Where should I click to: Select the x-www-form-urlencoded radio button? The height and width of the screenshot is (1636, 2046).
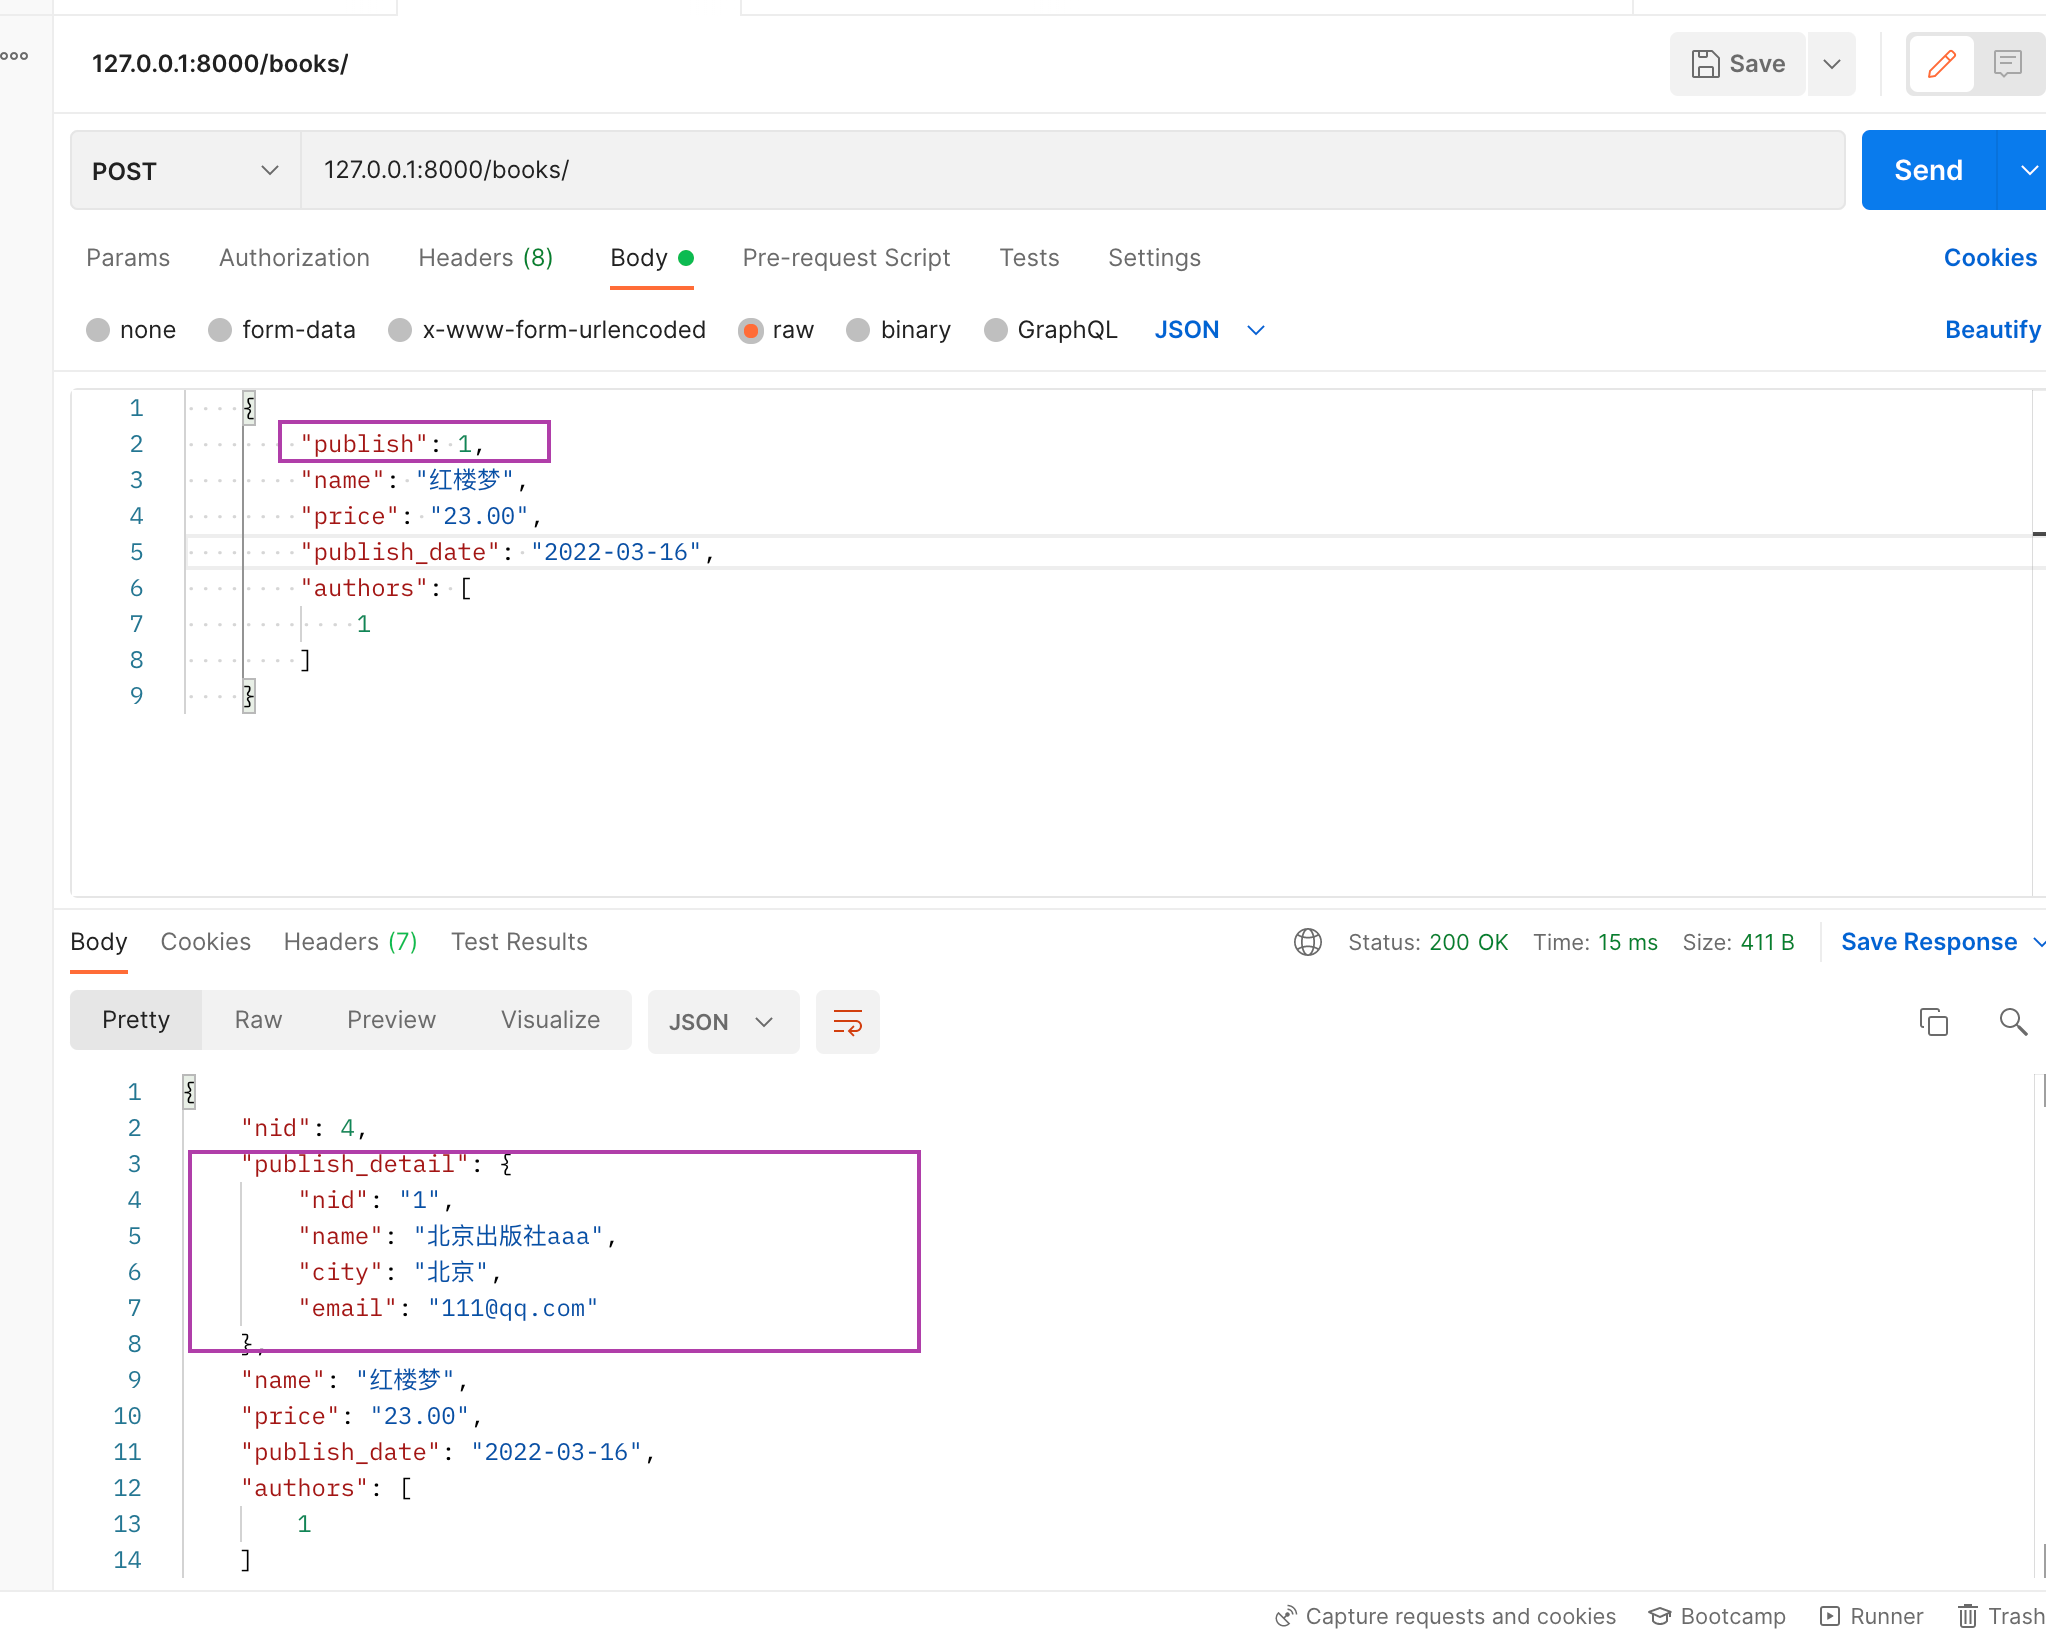(x=400, y=330)
